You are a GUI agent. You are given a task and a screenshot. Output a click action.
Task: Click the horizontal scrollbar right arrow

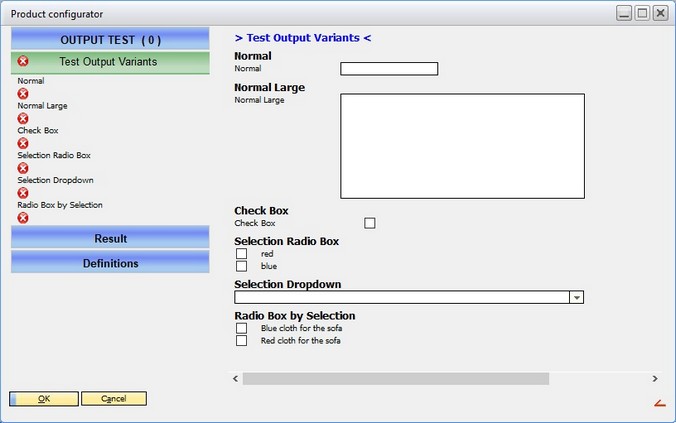click(655, 379)
